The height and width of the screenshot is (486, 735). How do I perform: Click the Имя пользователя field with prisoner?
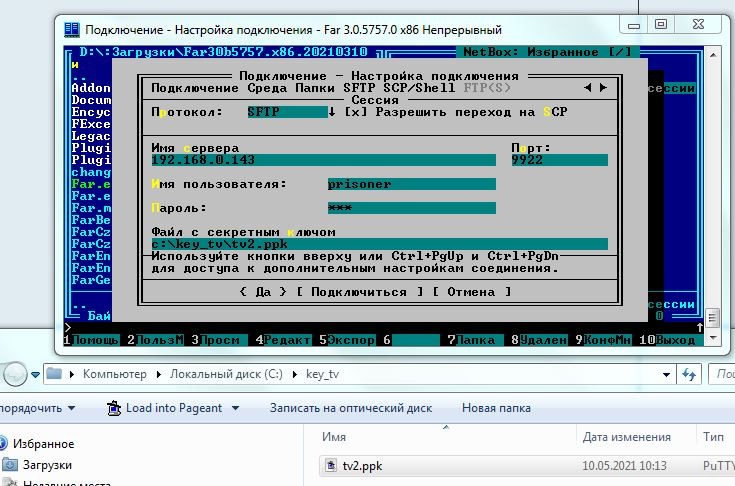[x=410, y=184]
